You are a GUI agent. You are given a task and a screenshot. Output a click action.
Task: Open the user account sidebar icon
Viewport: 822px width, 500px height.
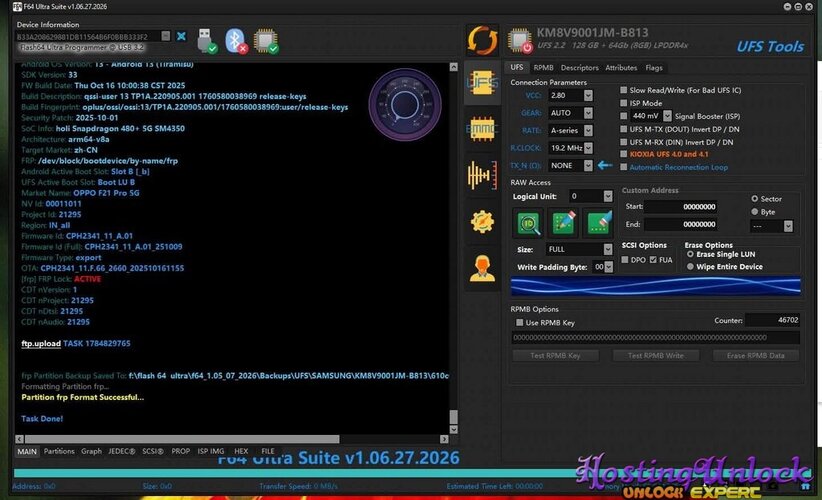(x=482, y=268)
